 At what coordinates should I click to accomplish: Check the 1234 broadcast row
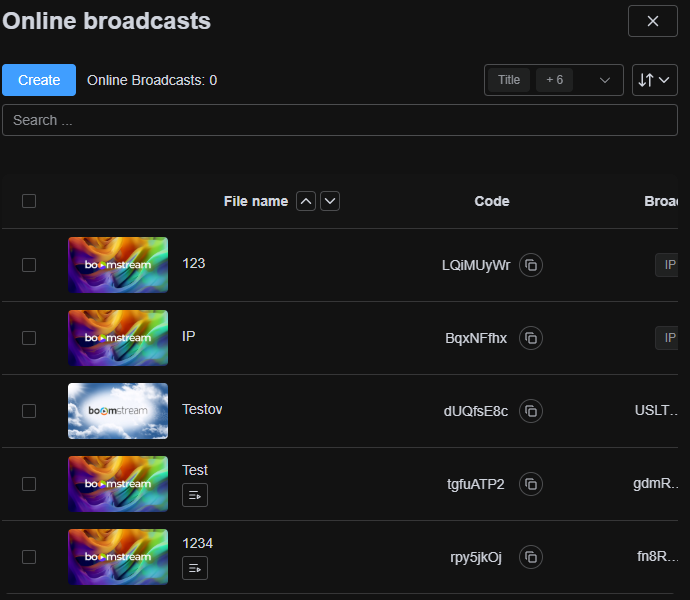point(29,557)
